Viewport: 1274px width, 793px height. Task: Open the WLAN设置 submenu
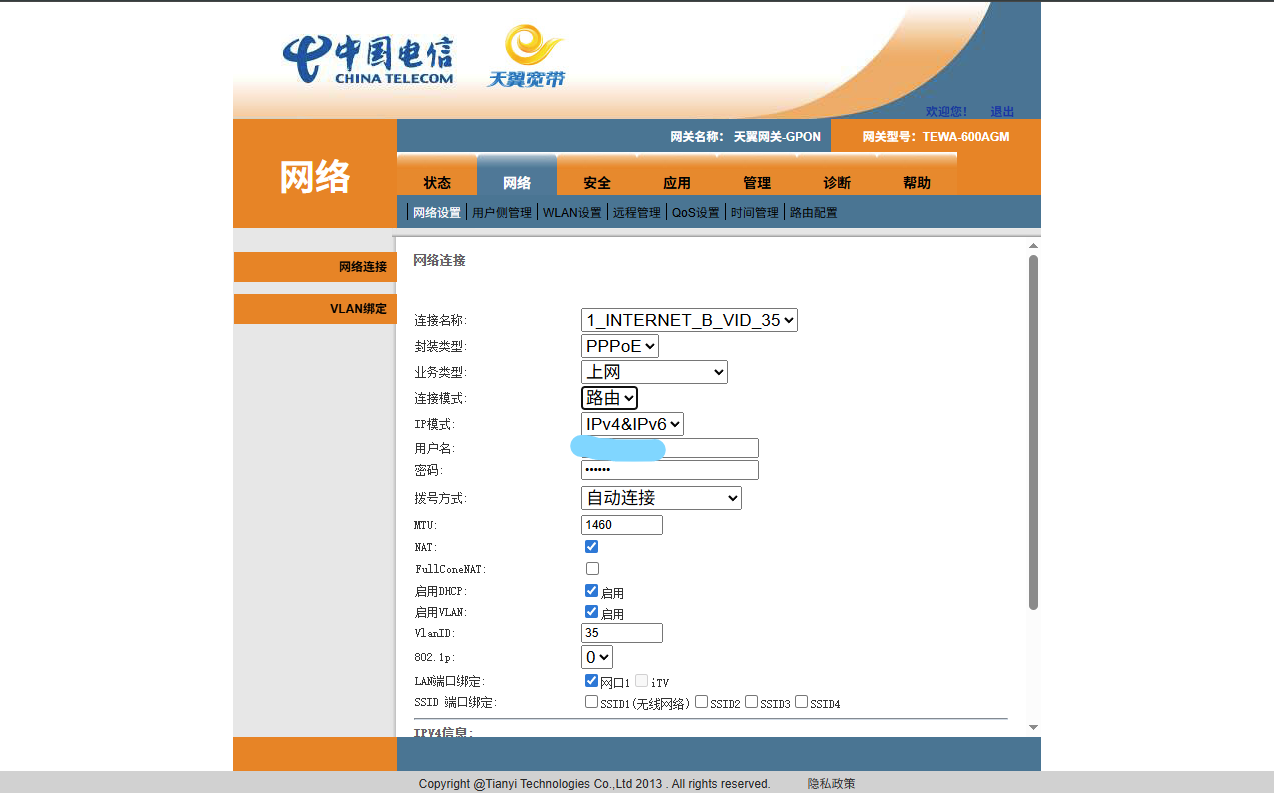pos(571,211)
